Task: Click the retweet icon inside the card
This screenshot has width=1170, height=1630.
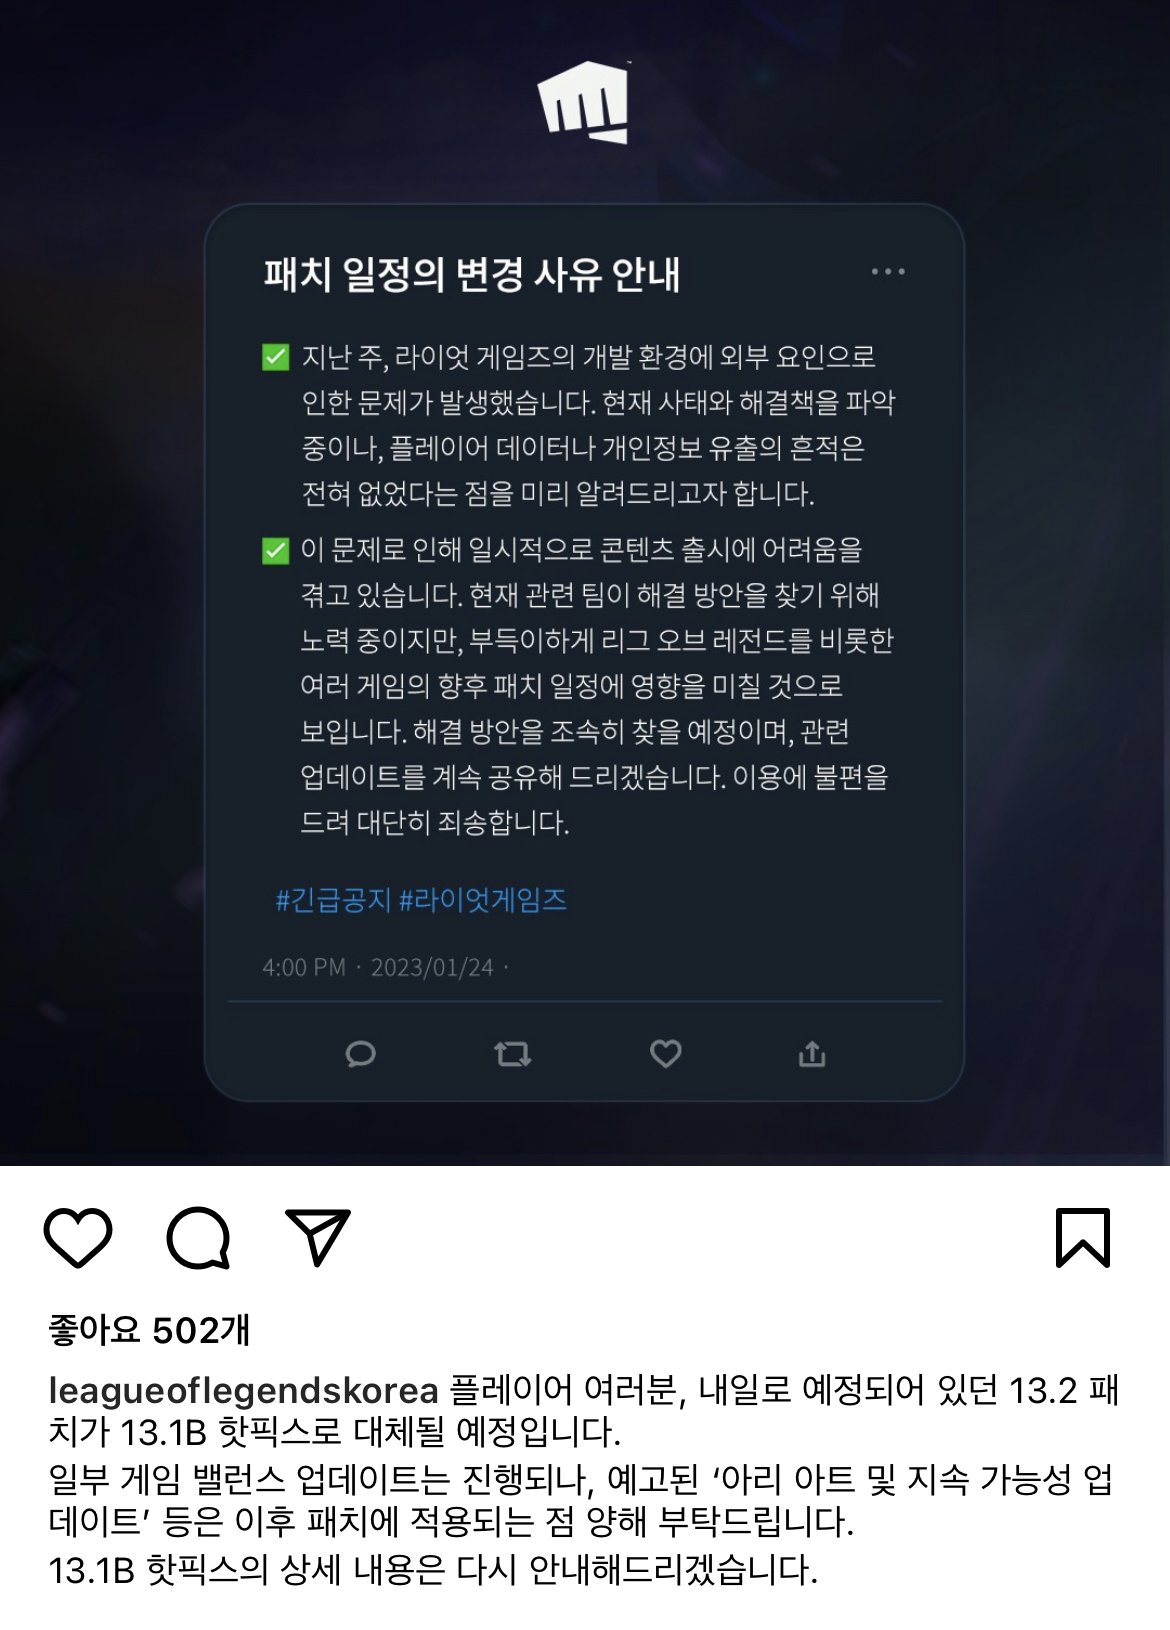Action: coord(513,1054)
